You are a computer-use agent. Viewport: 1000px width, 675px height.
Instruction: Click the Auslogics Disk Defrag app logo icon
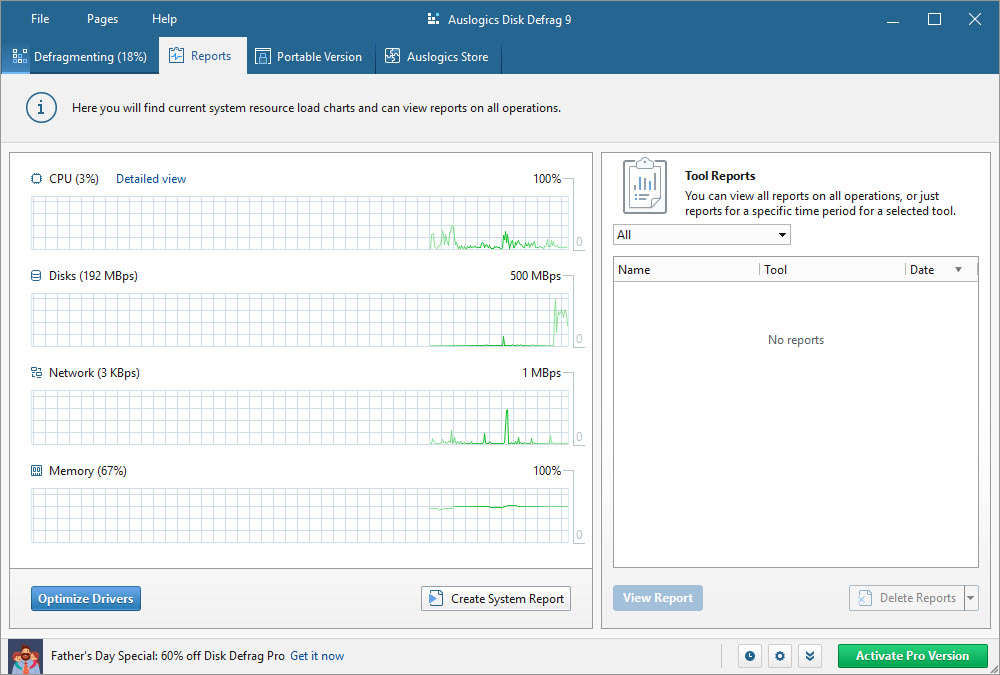pos(434,19)
